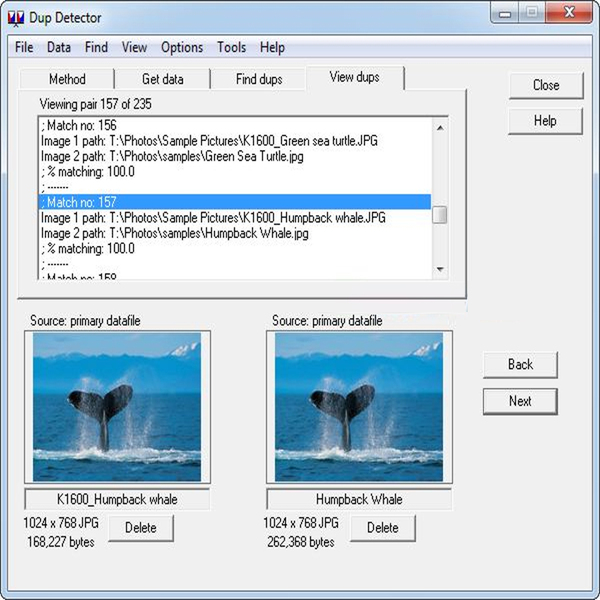Delete the K1600_Humpback whale image
The image size is (600, 600).
pyautogui.click(x=141, y=528)
